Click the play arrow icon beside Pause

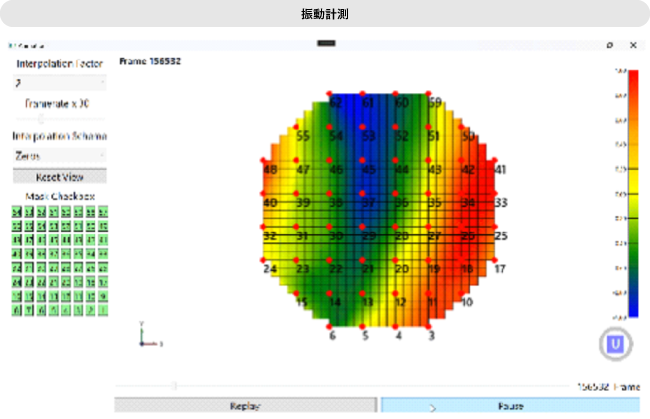(431, 407)
